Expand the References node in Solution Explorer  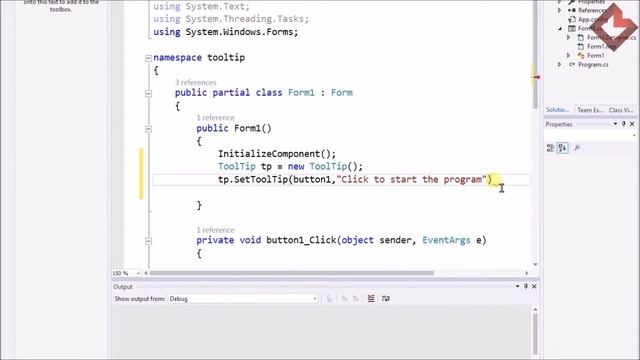[x=560, y=10]
